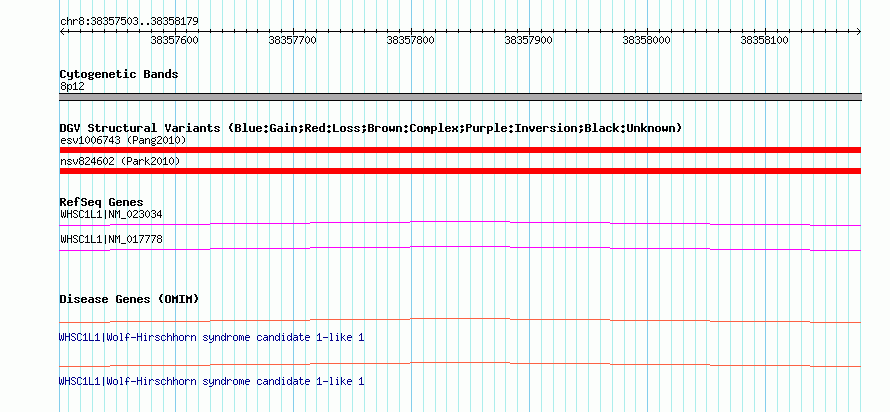Select the gray 8p12 cytogenetic band bar
This screenshot has height=412, width=890.
tap(460, 97)
